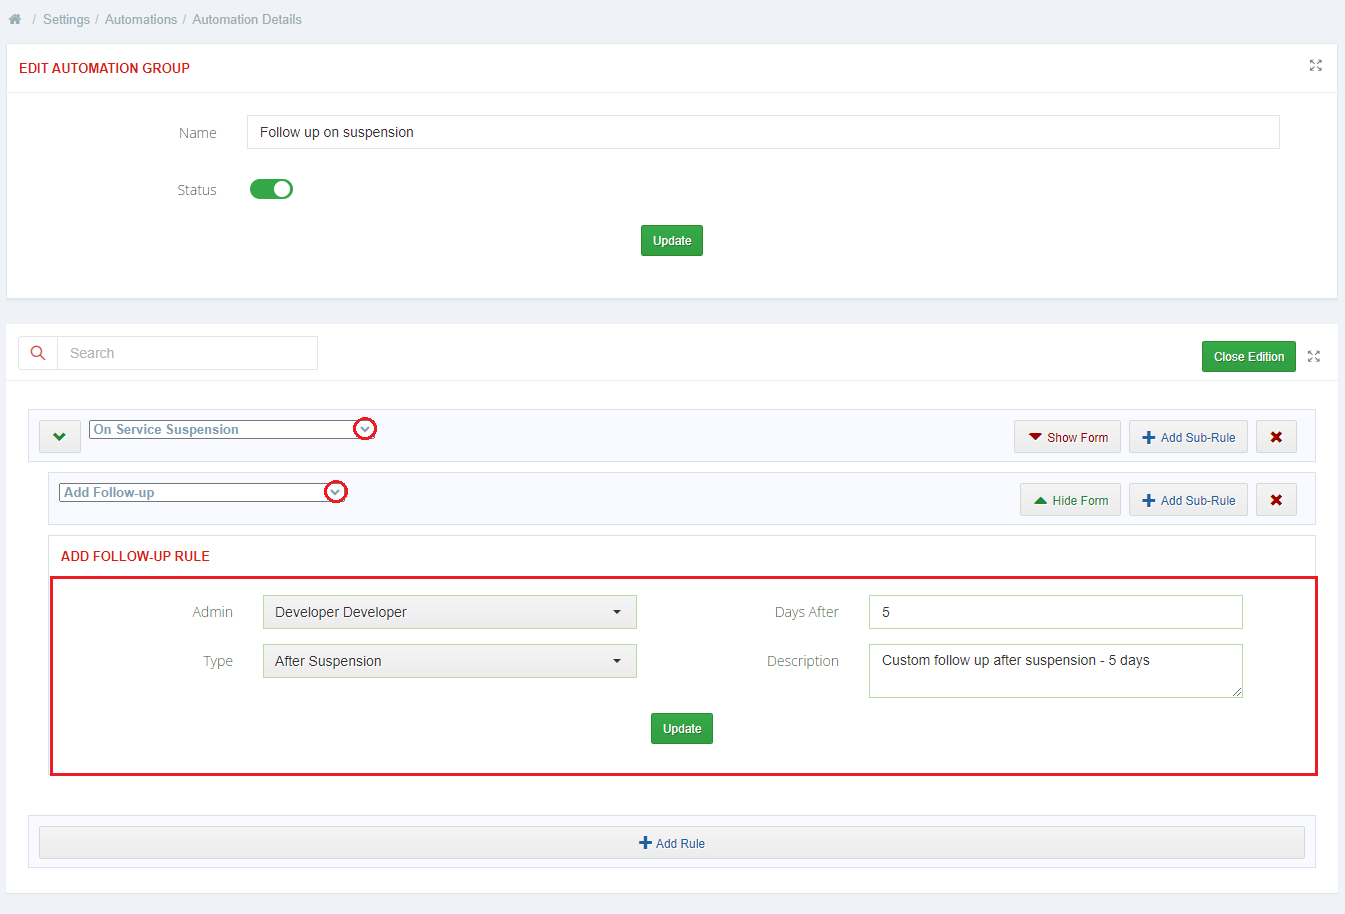Viewport: 1345px width, 914px height.
Task: Open the Add Follow-up dropdown
Action: coord(202,492)
